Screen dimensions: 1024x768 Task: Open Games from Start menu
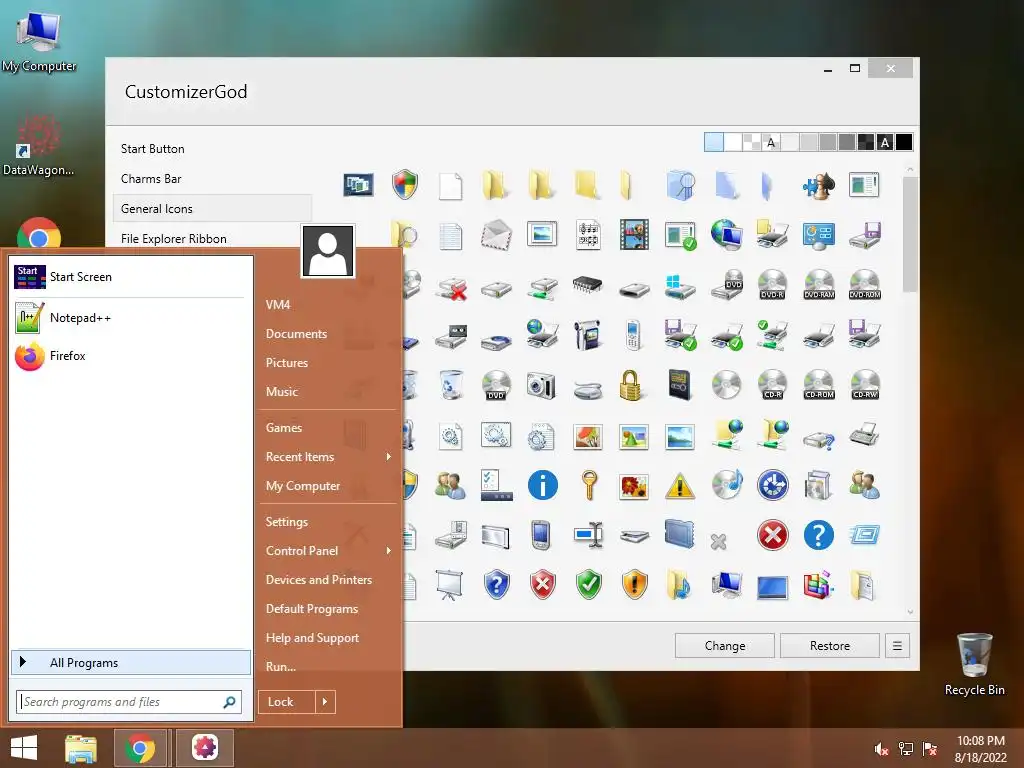[283, 428]
